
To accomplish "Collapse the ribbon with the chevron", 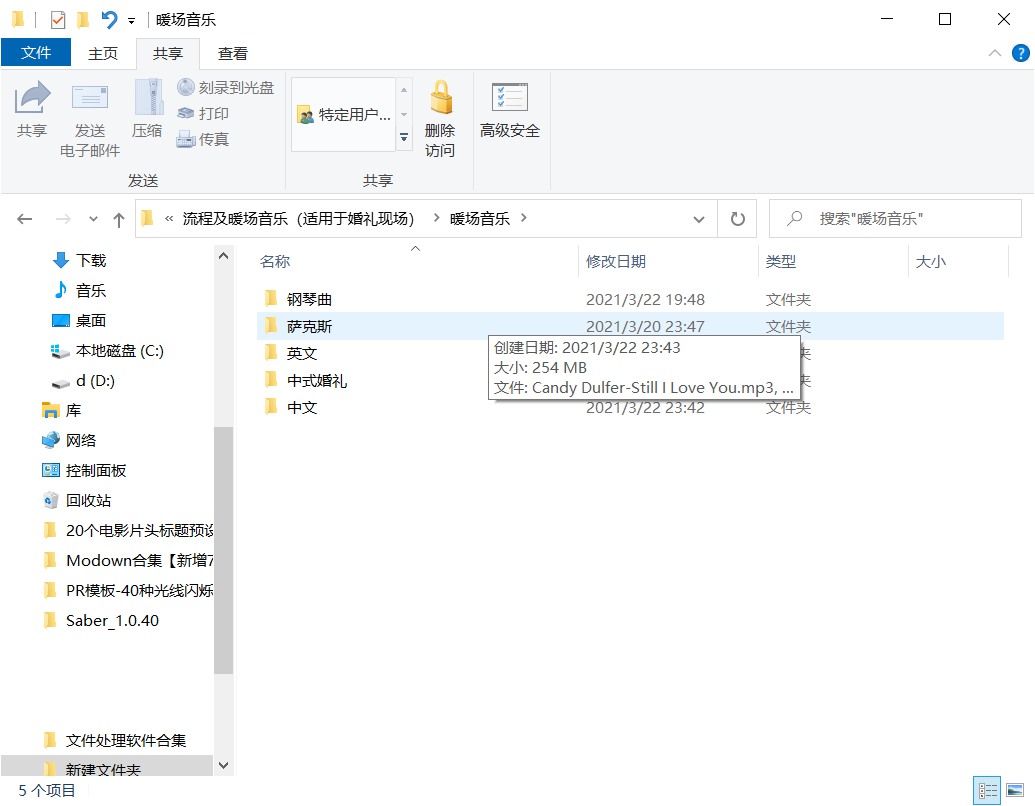I will click(x=995, y=53).
